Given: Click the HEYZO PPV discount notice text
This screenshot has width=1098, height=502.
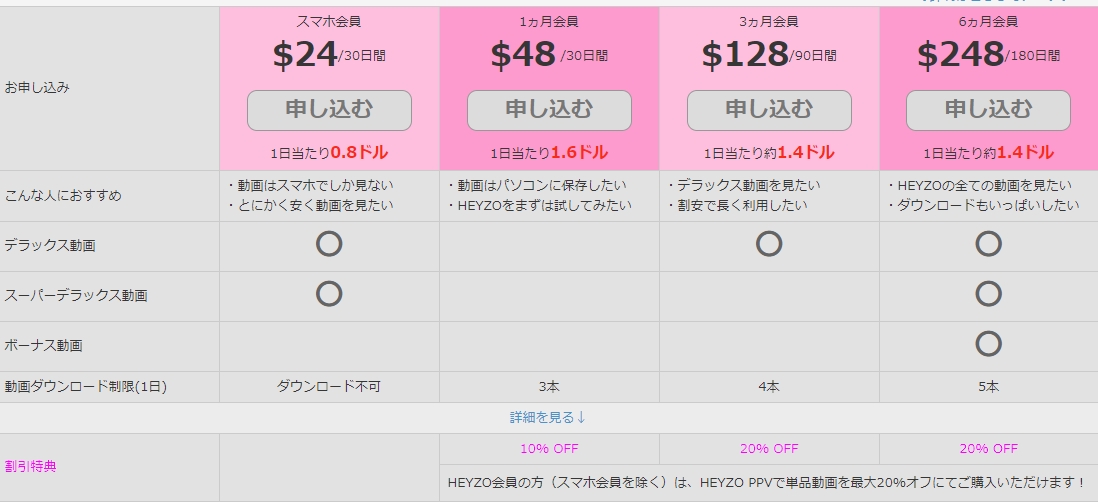Looking at the screenshot, I should pyautogui.click(x=766, y=483).
